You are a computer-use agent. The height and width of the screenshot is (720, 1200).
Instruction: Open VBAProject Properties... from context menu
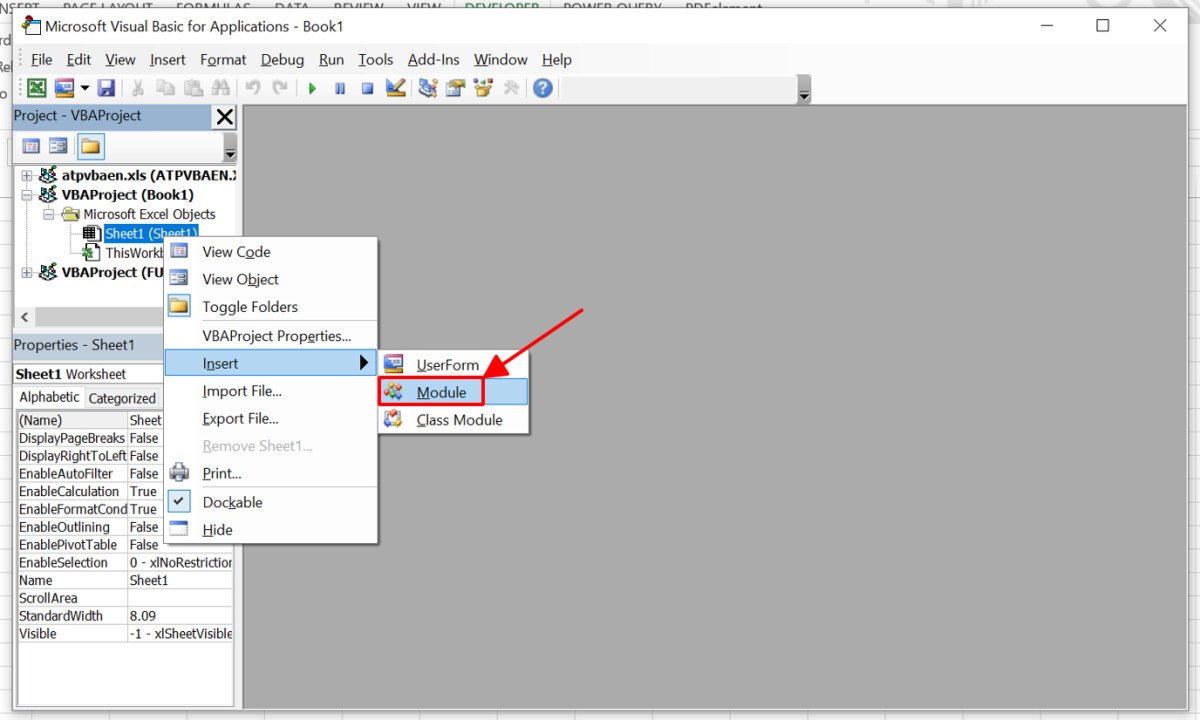(271, 336)
